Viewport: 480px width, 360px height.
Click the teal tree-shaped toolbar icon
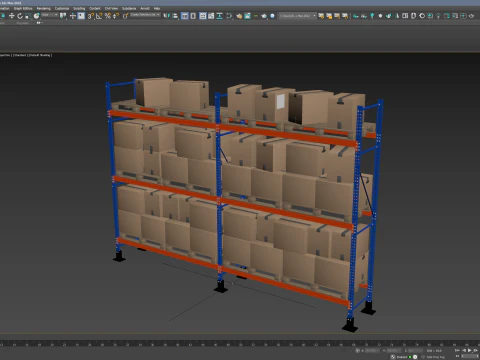[x=372, y=16]
